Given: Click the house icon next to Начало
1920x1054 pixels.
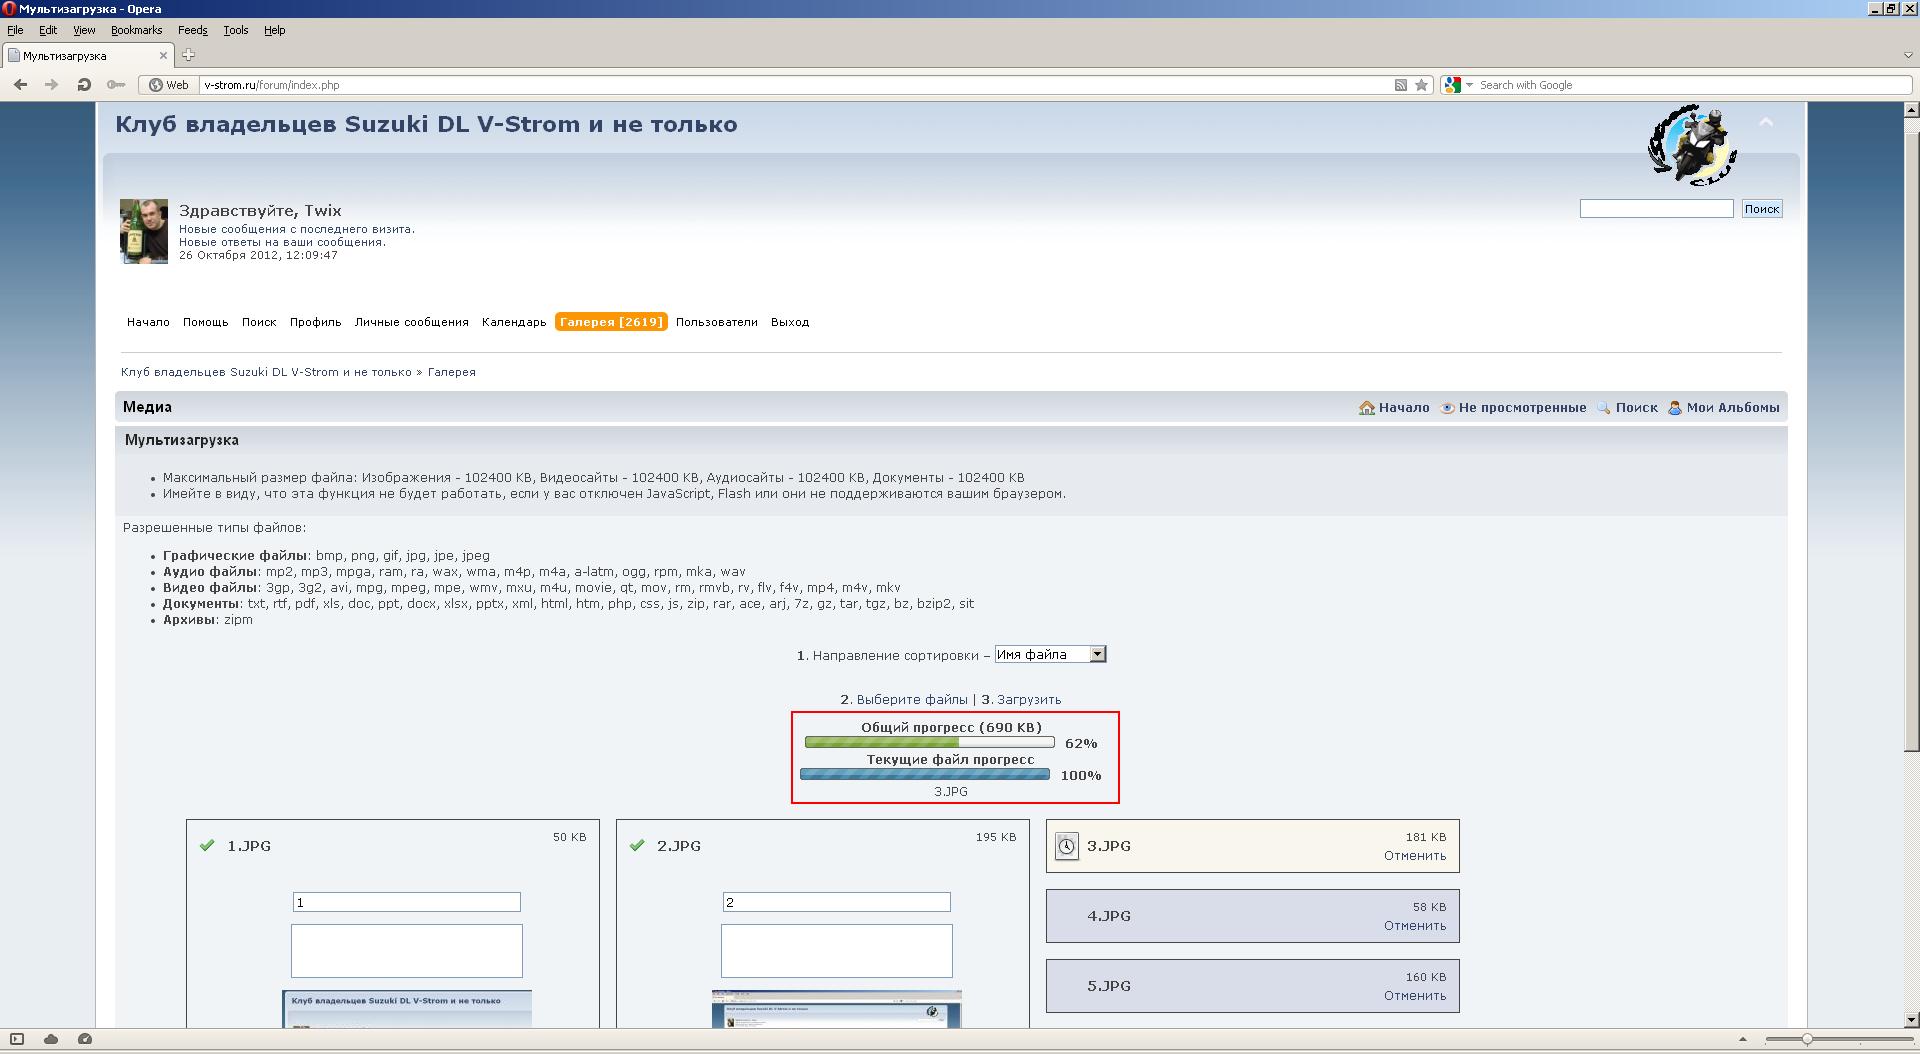Looking at the screenshot, I should click(x=1367, y=408).
